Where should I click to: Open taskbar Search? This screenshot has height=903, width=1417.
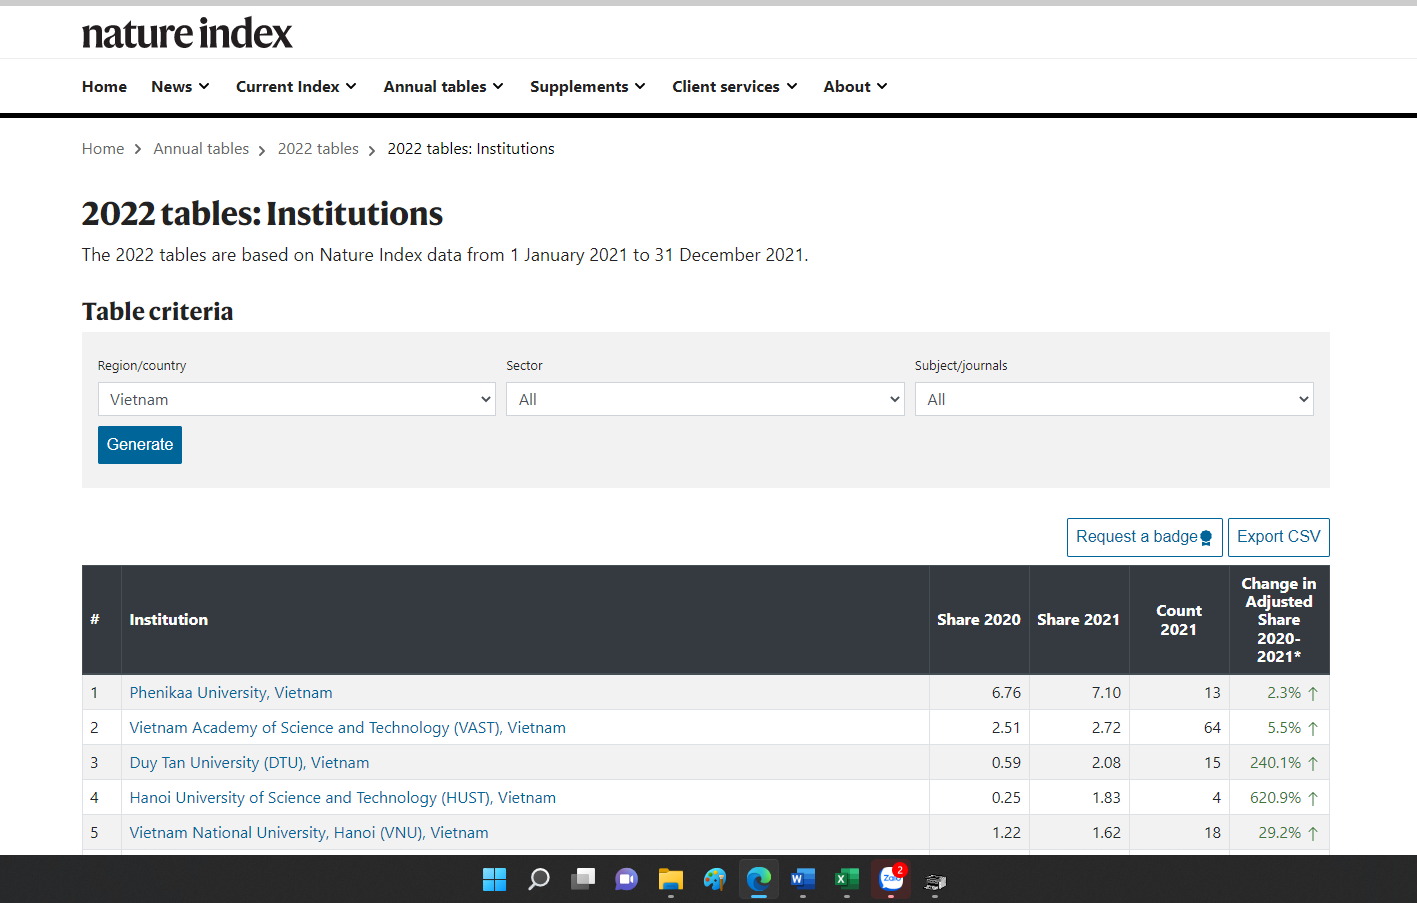point(539,879)
